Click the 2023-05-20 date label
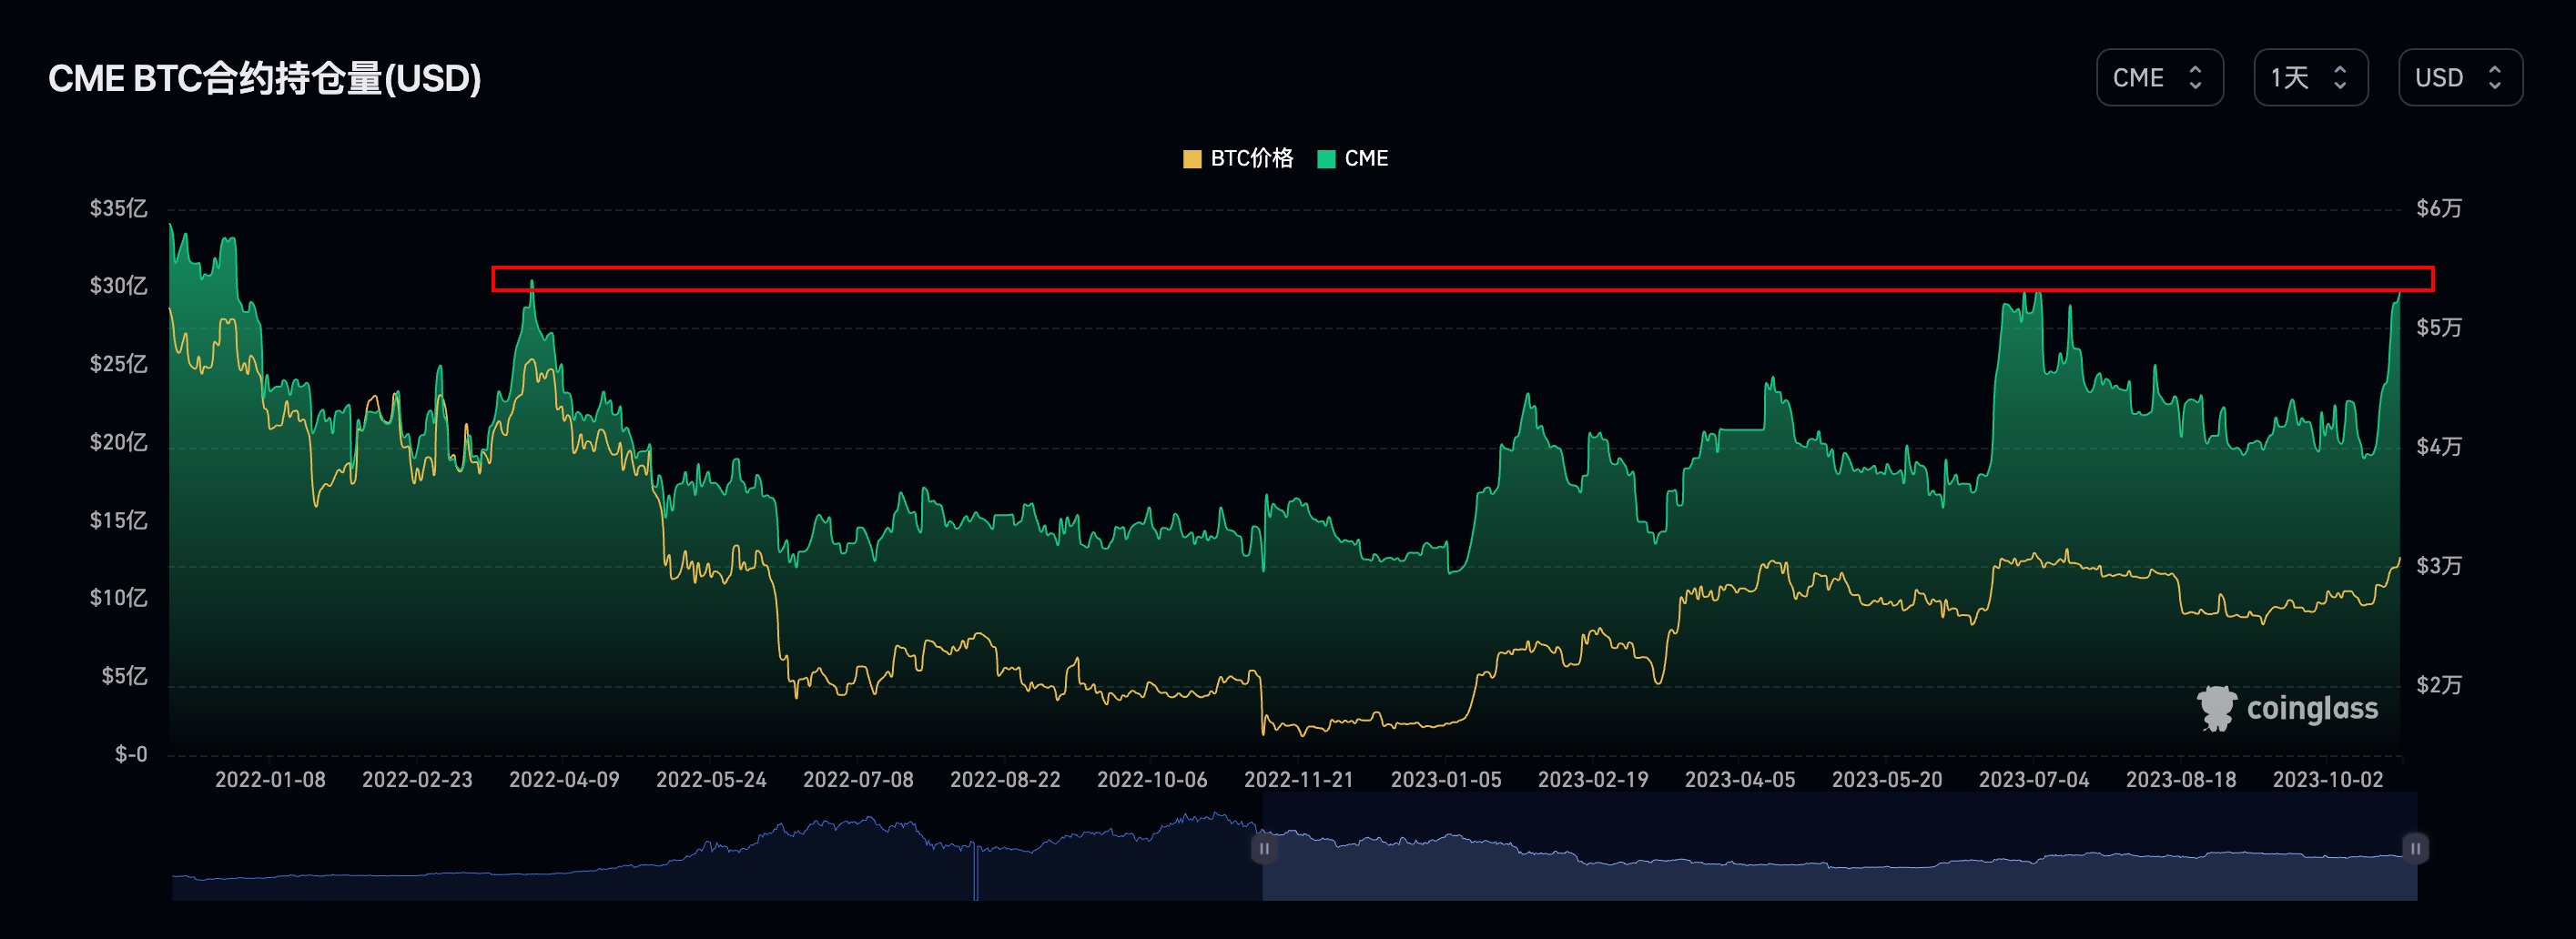 coord(1887,780)
